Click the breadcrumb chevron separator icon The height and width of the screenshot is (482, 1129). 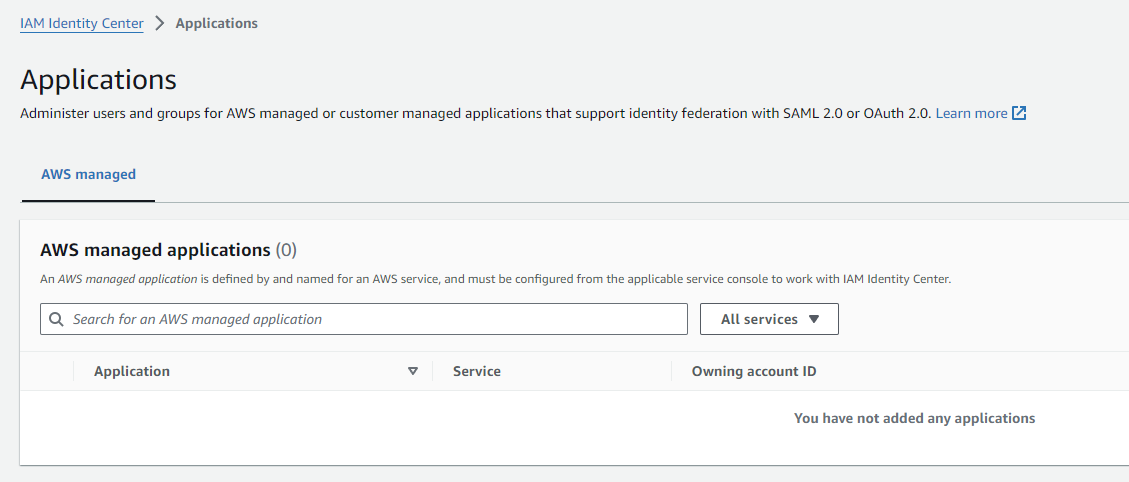click(x=160, y=23)
